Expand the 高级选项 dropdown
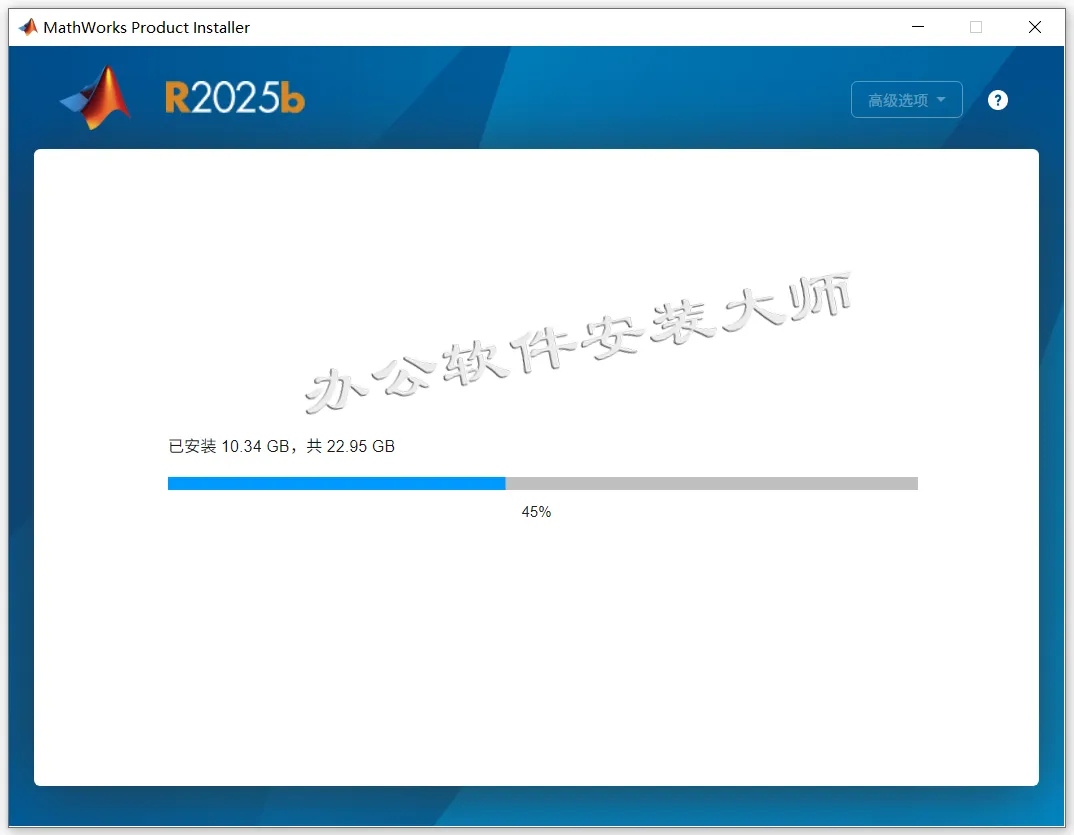1074x835 pixels. click(906, 100)
